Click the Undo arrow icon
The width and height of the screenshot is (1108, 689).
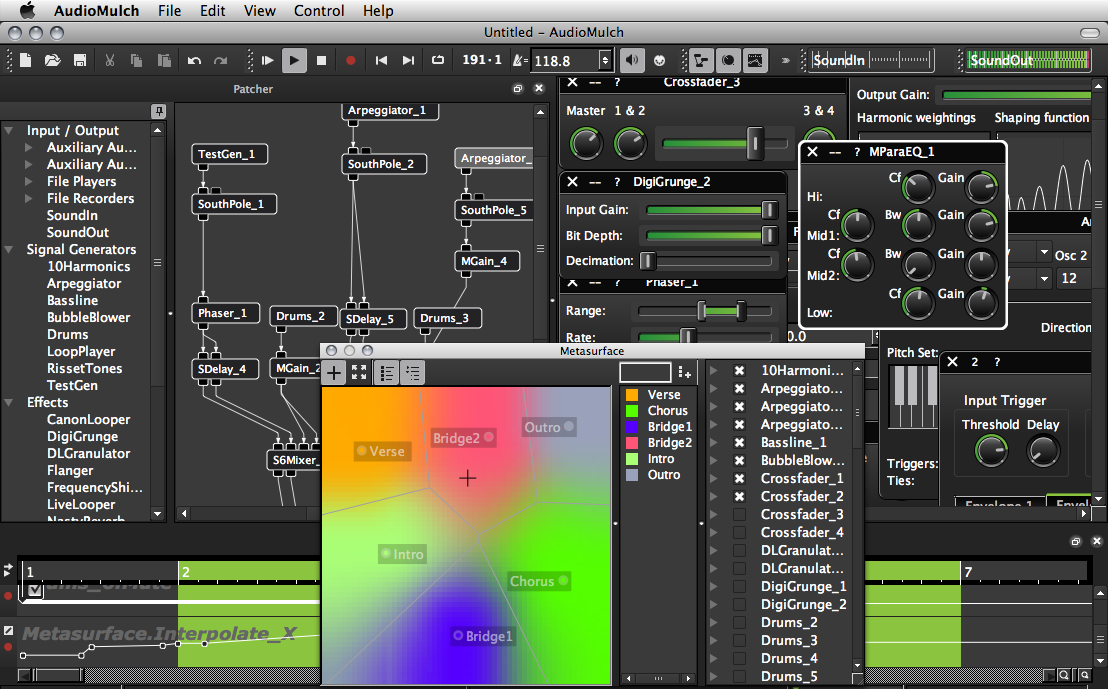pos(194,60)
